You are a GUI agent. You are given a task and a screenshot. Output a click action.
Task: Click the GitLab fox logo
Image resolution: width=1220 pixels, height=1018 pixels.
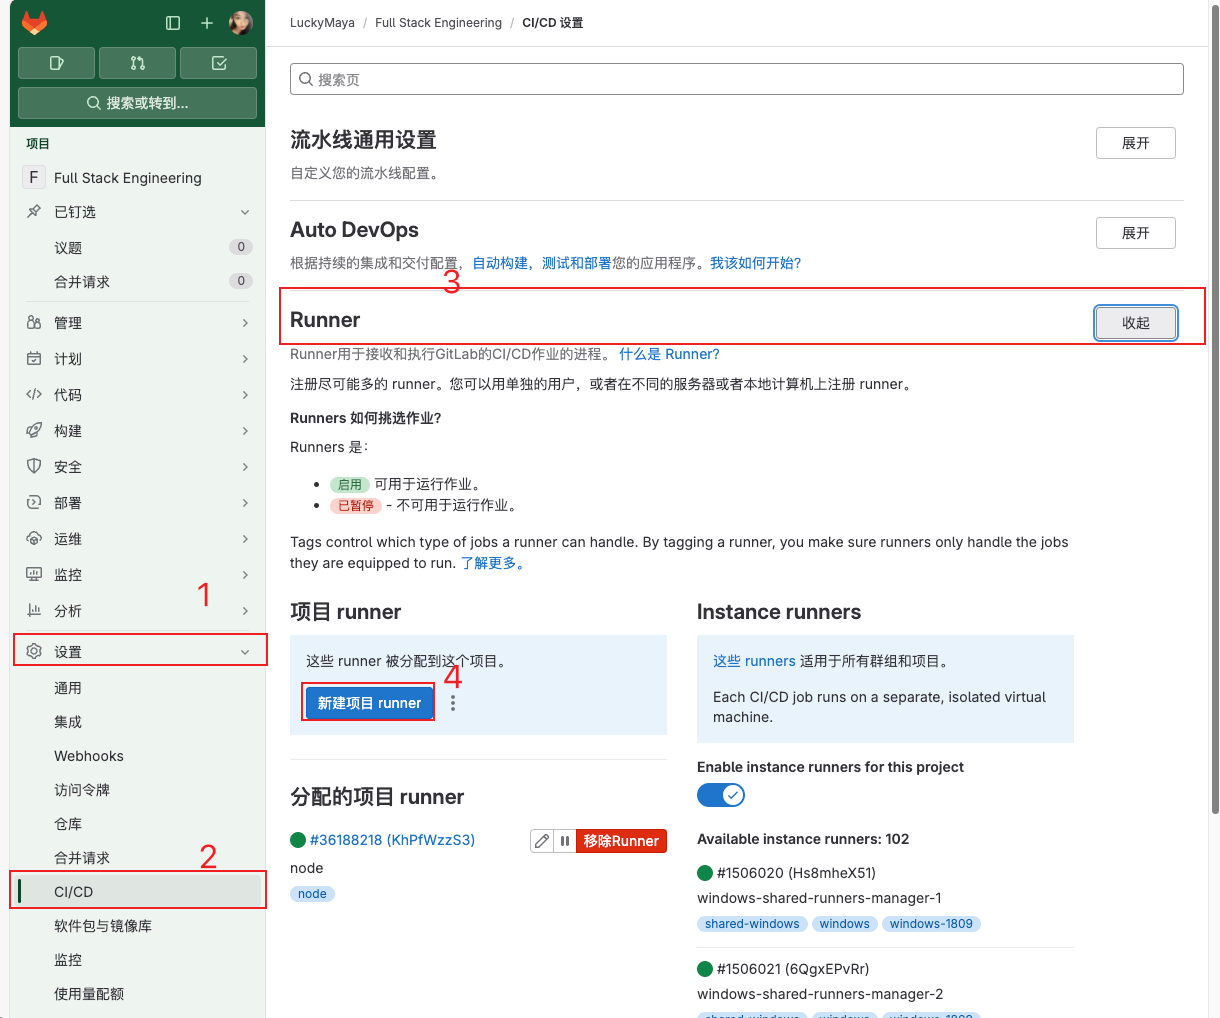pos(34,22)
